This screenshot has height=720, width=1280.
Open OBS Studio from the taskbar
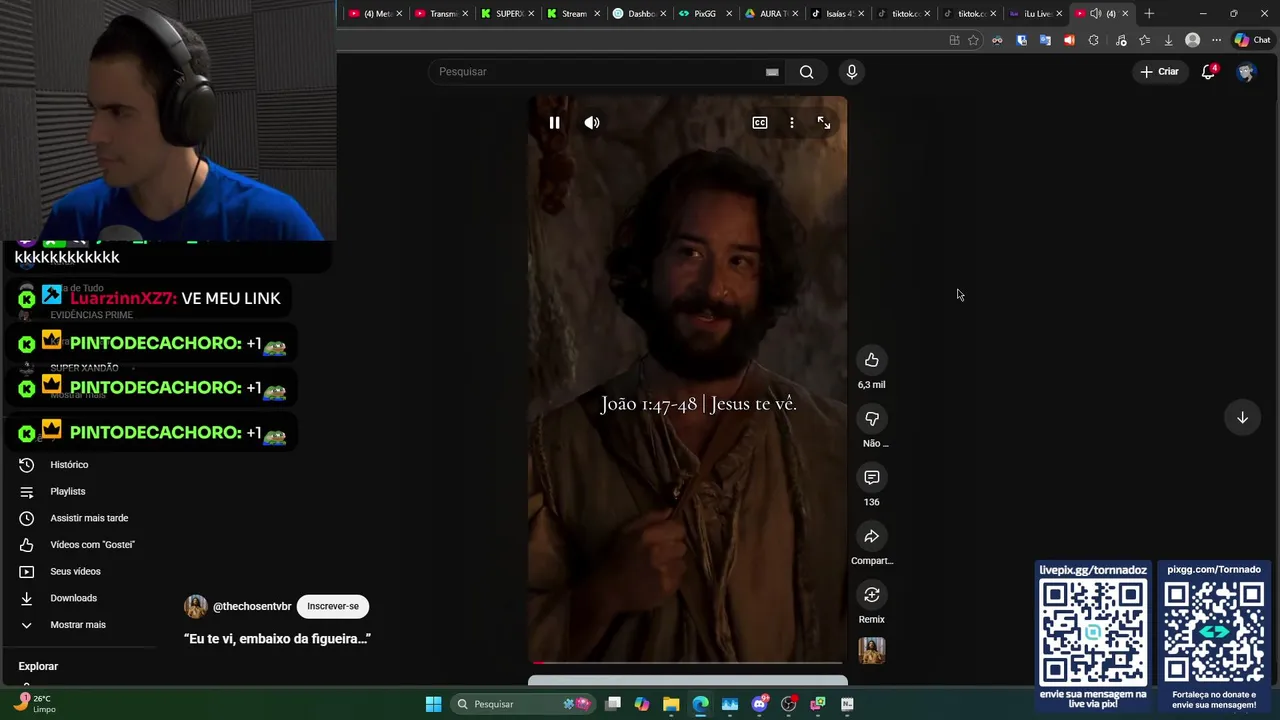click(x=788, y=704)
